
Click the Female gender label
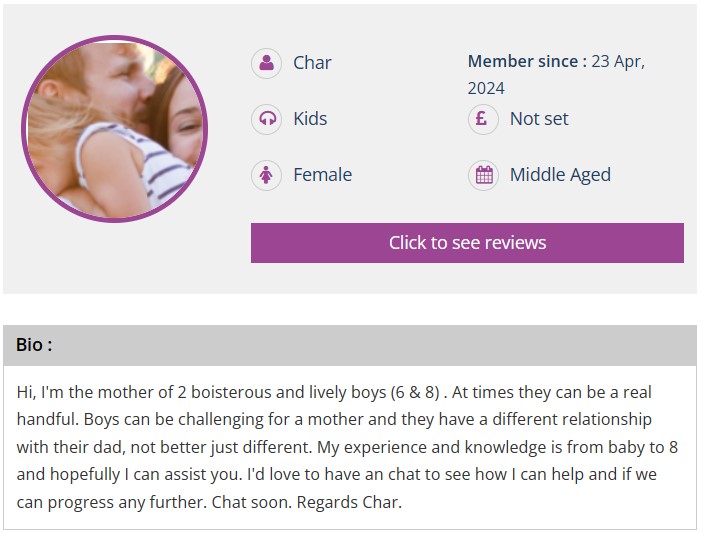(x=322, y=175)
